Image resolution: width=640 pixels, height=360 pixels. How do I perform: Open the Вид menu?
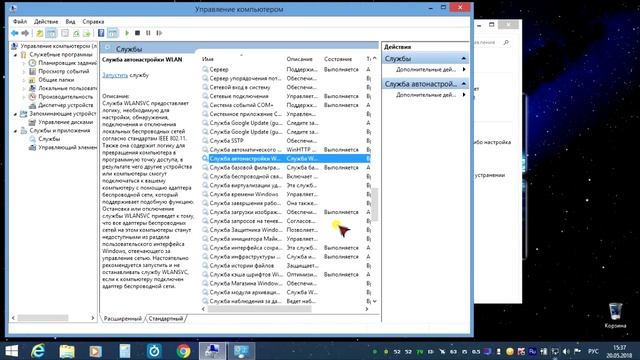pos(70,22)
